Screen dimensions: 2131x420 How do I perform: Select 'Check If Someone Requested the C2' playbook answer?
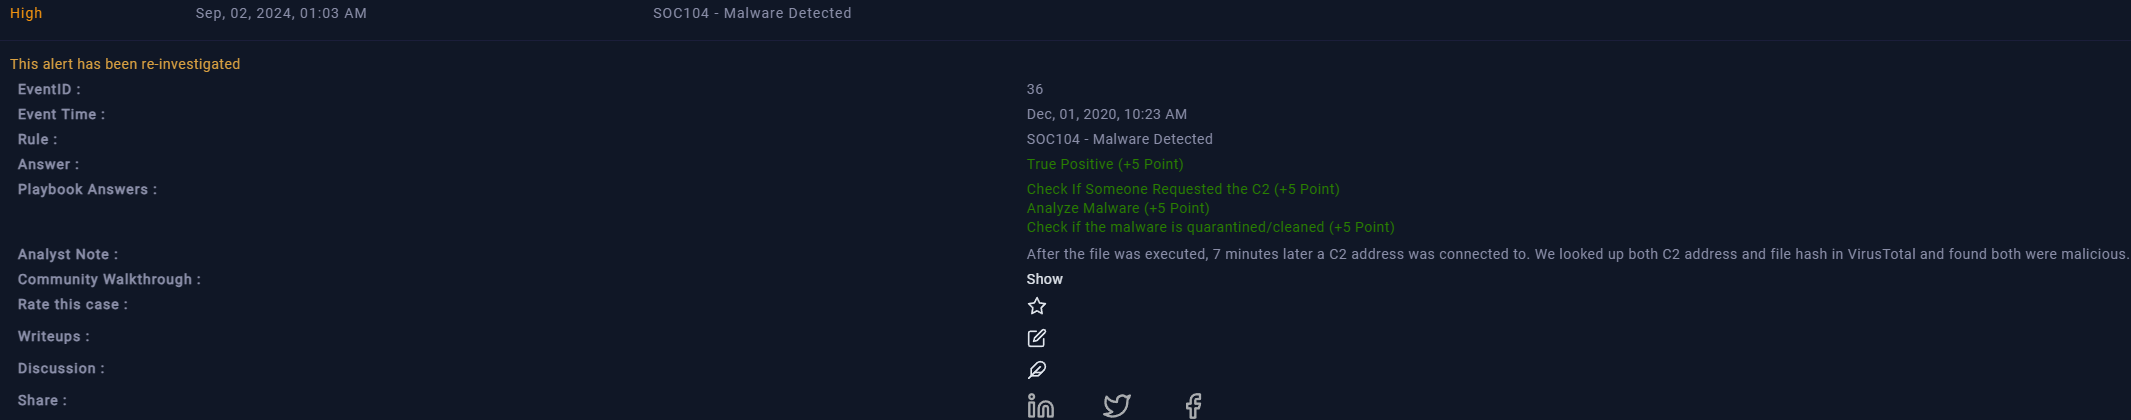(1182, 189)
